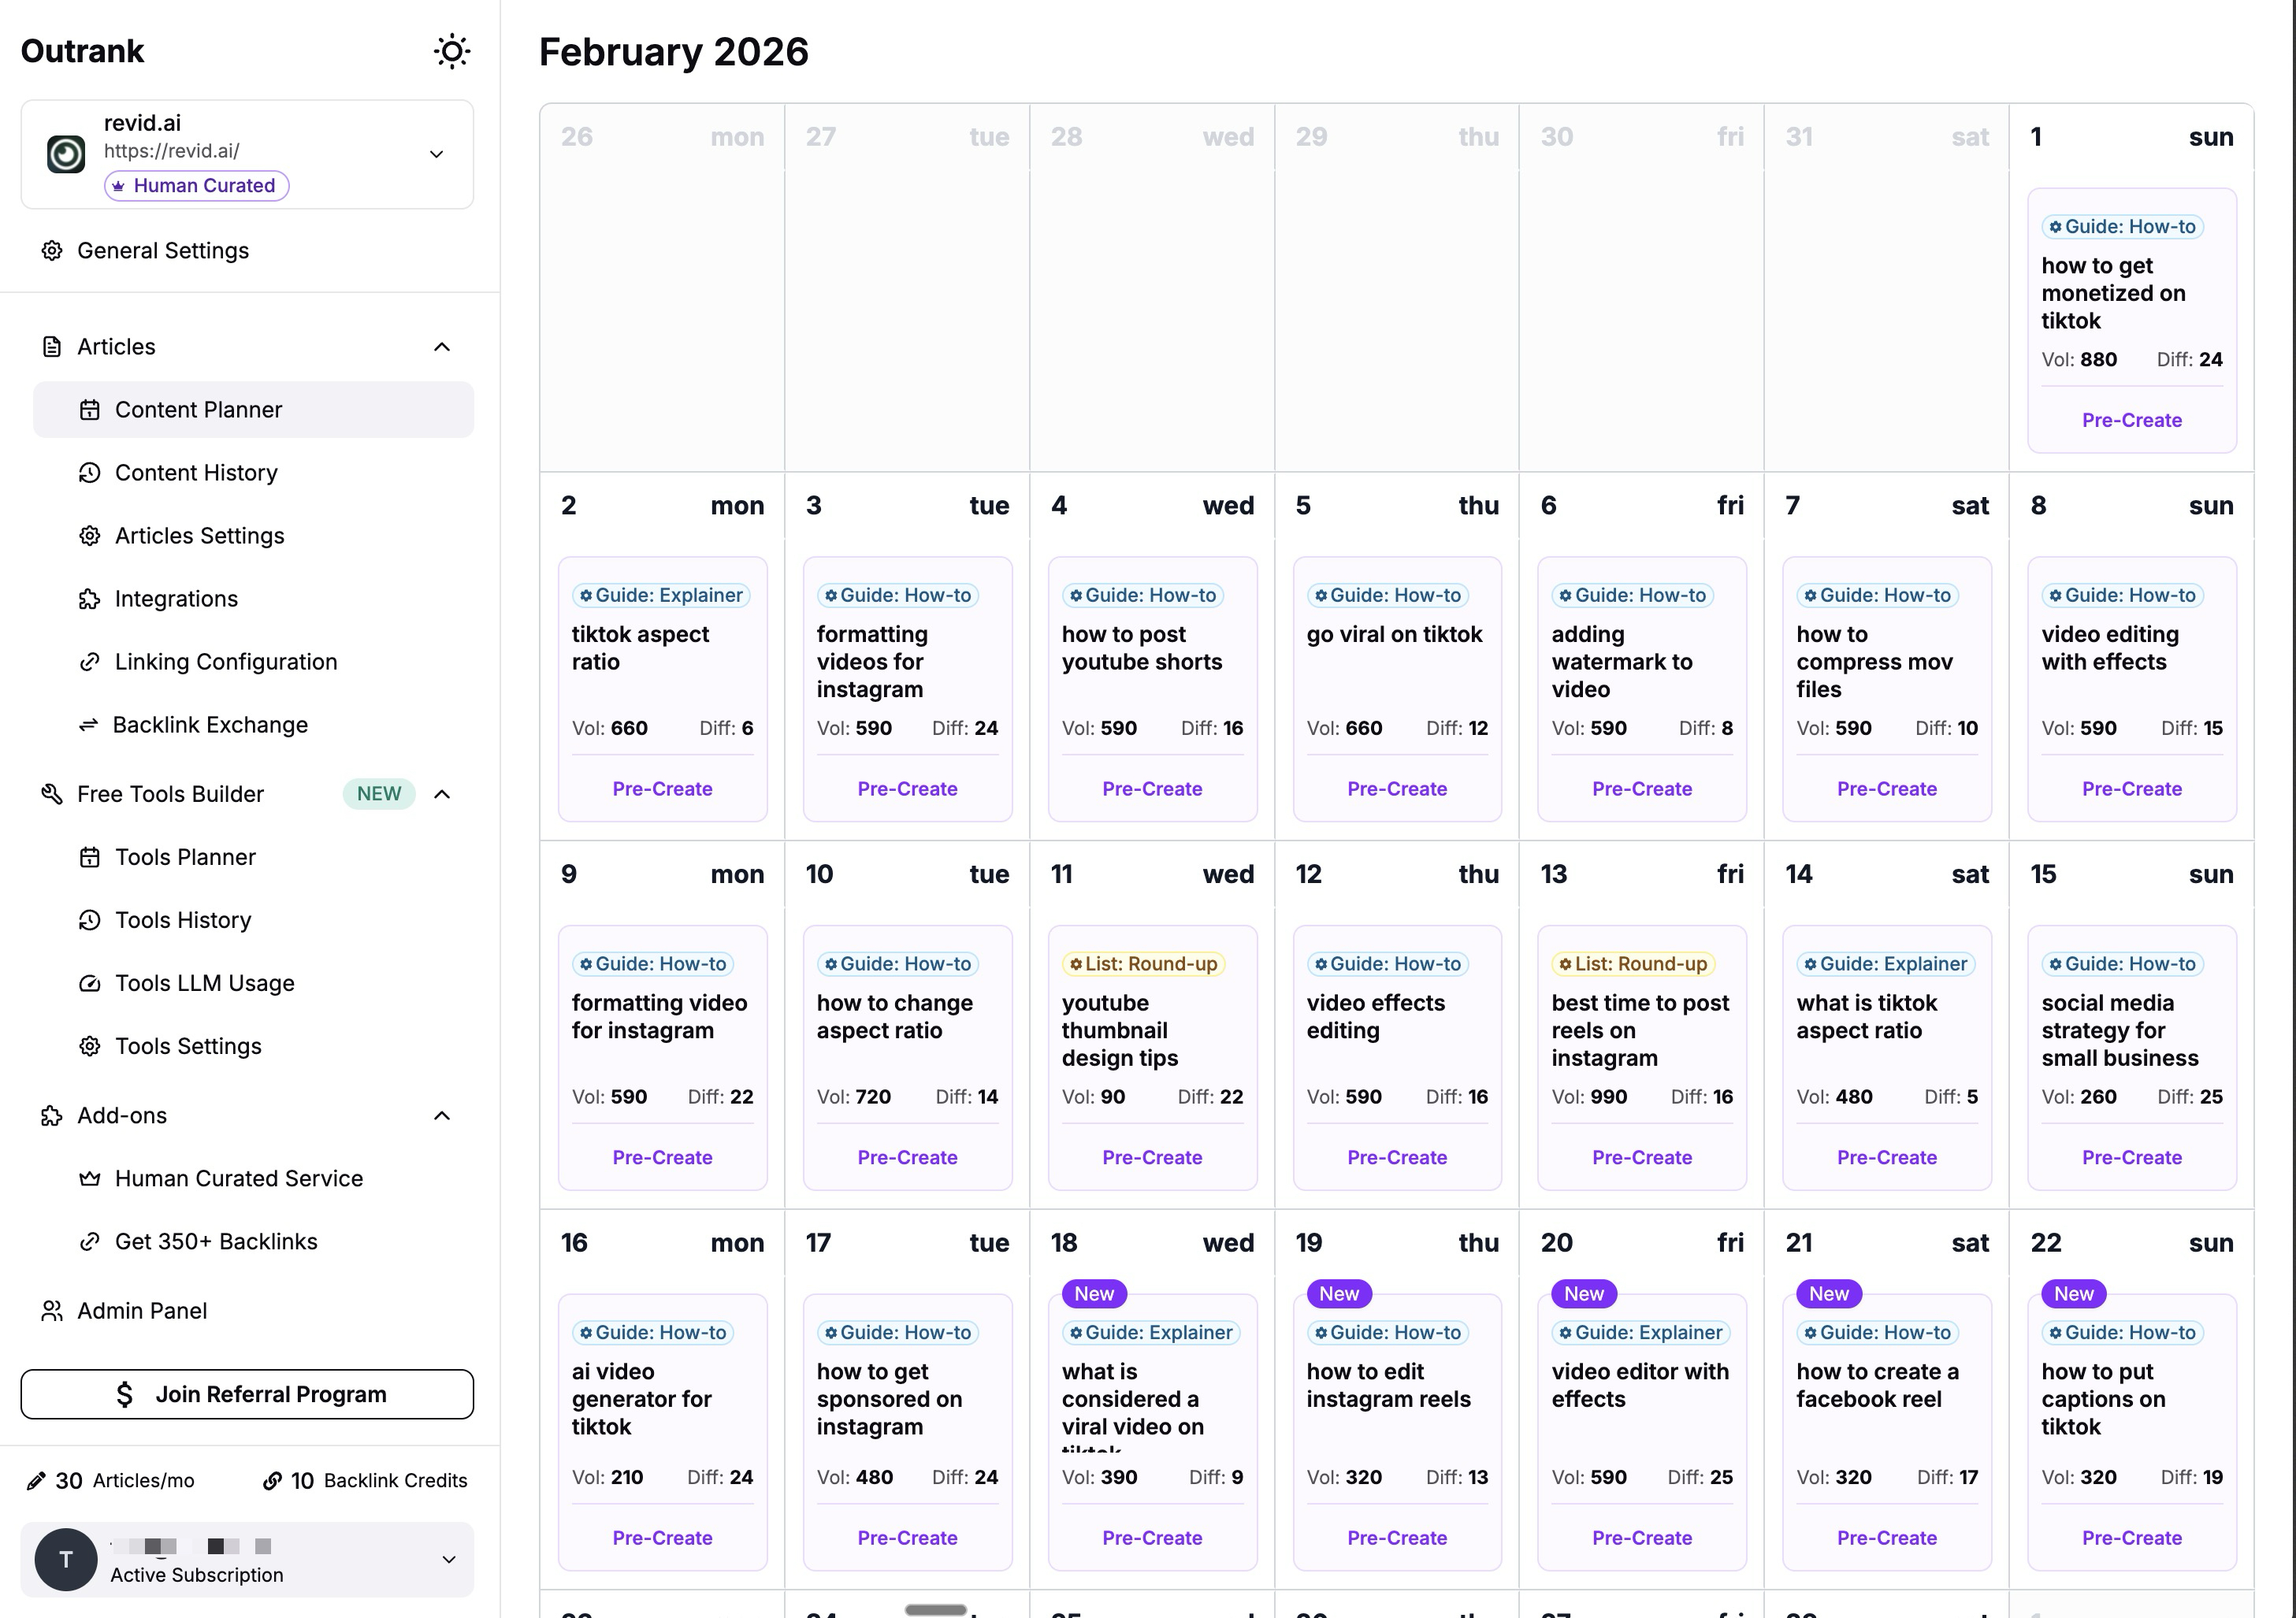The image size is (2296, 1618).
Task: Click the revid.ai site logo icon
Action: [x=66, y=154]
